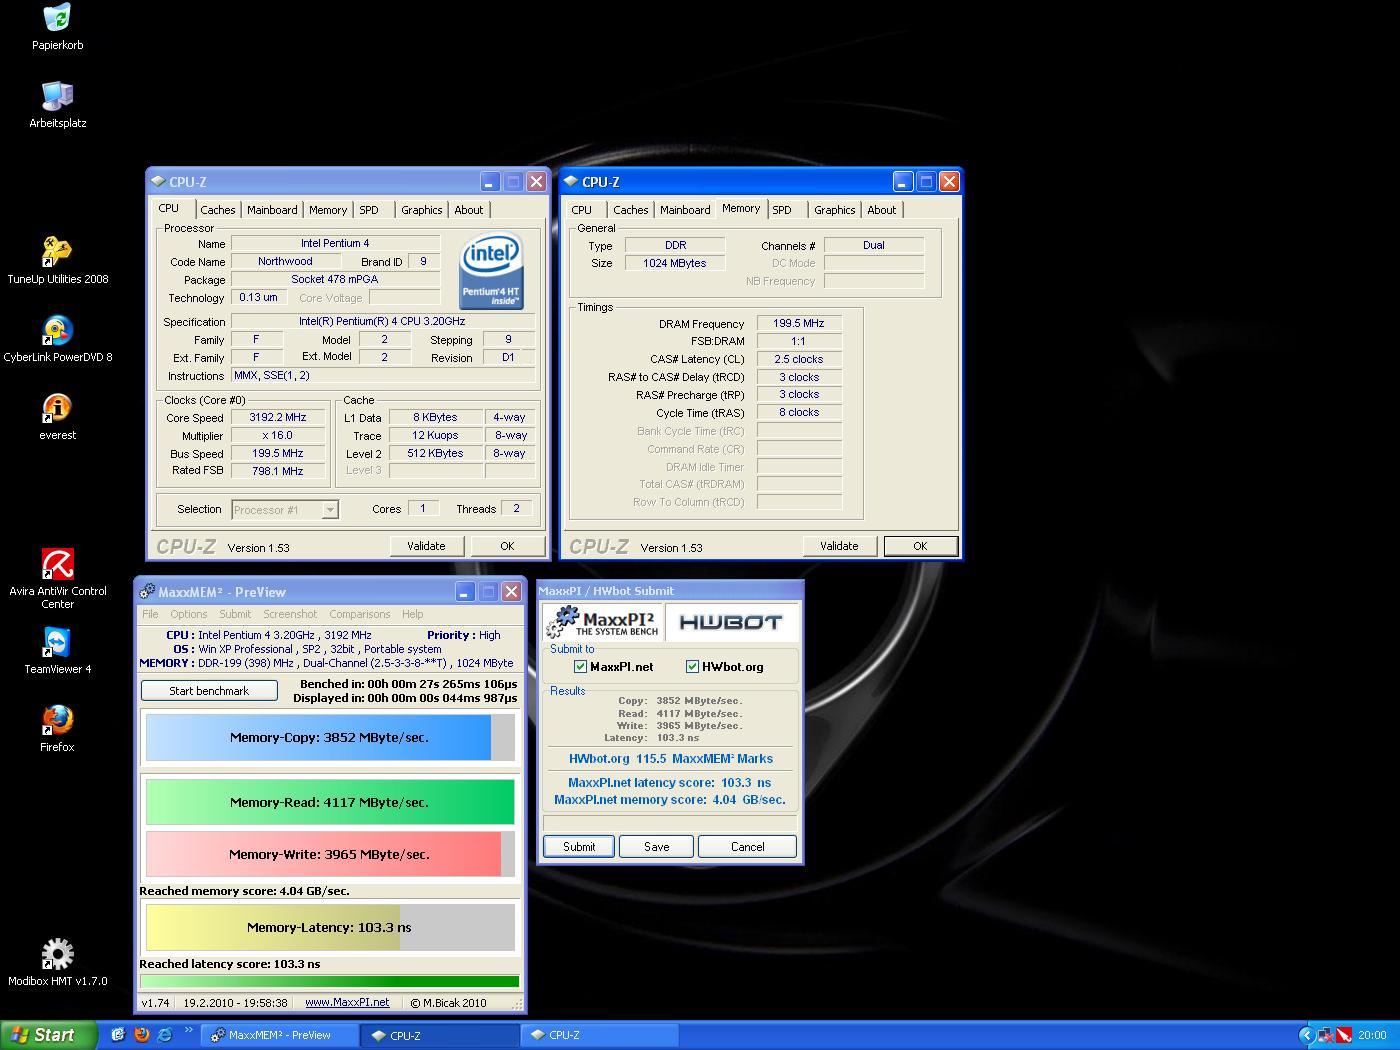Click second CPU-Z taskbar button

point(600,1035)
